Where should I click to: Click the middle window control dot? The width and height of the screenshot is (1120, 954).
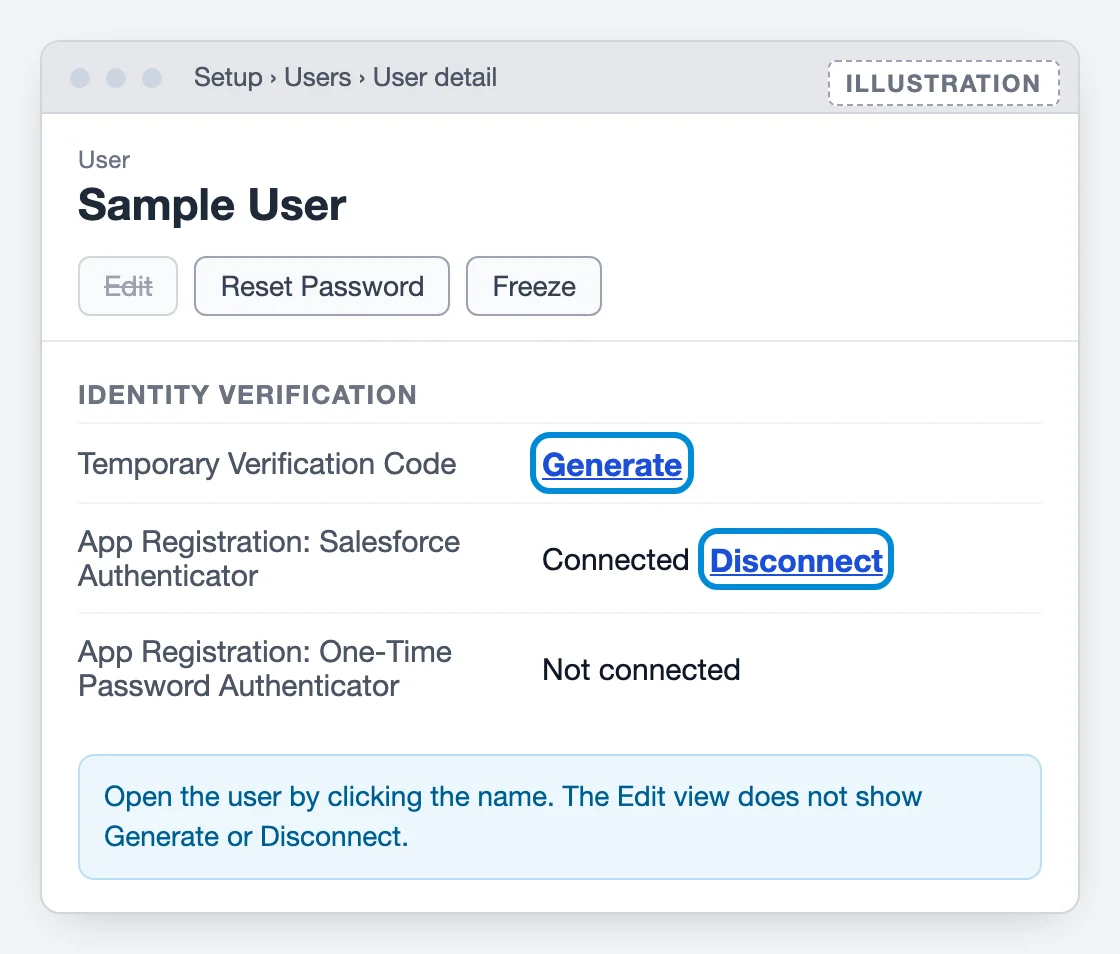coord(116,77)
